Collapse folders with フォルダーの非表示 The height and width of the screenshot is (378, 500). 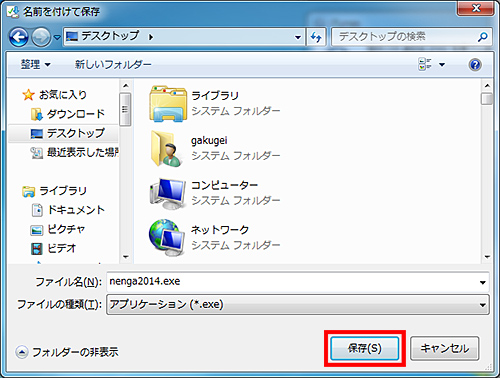pos(67,352)
